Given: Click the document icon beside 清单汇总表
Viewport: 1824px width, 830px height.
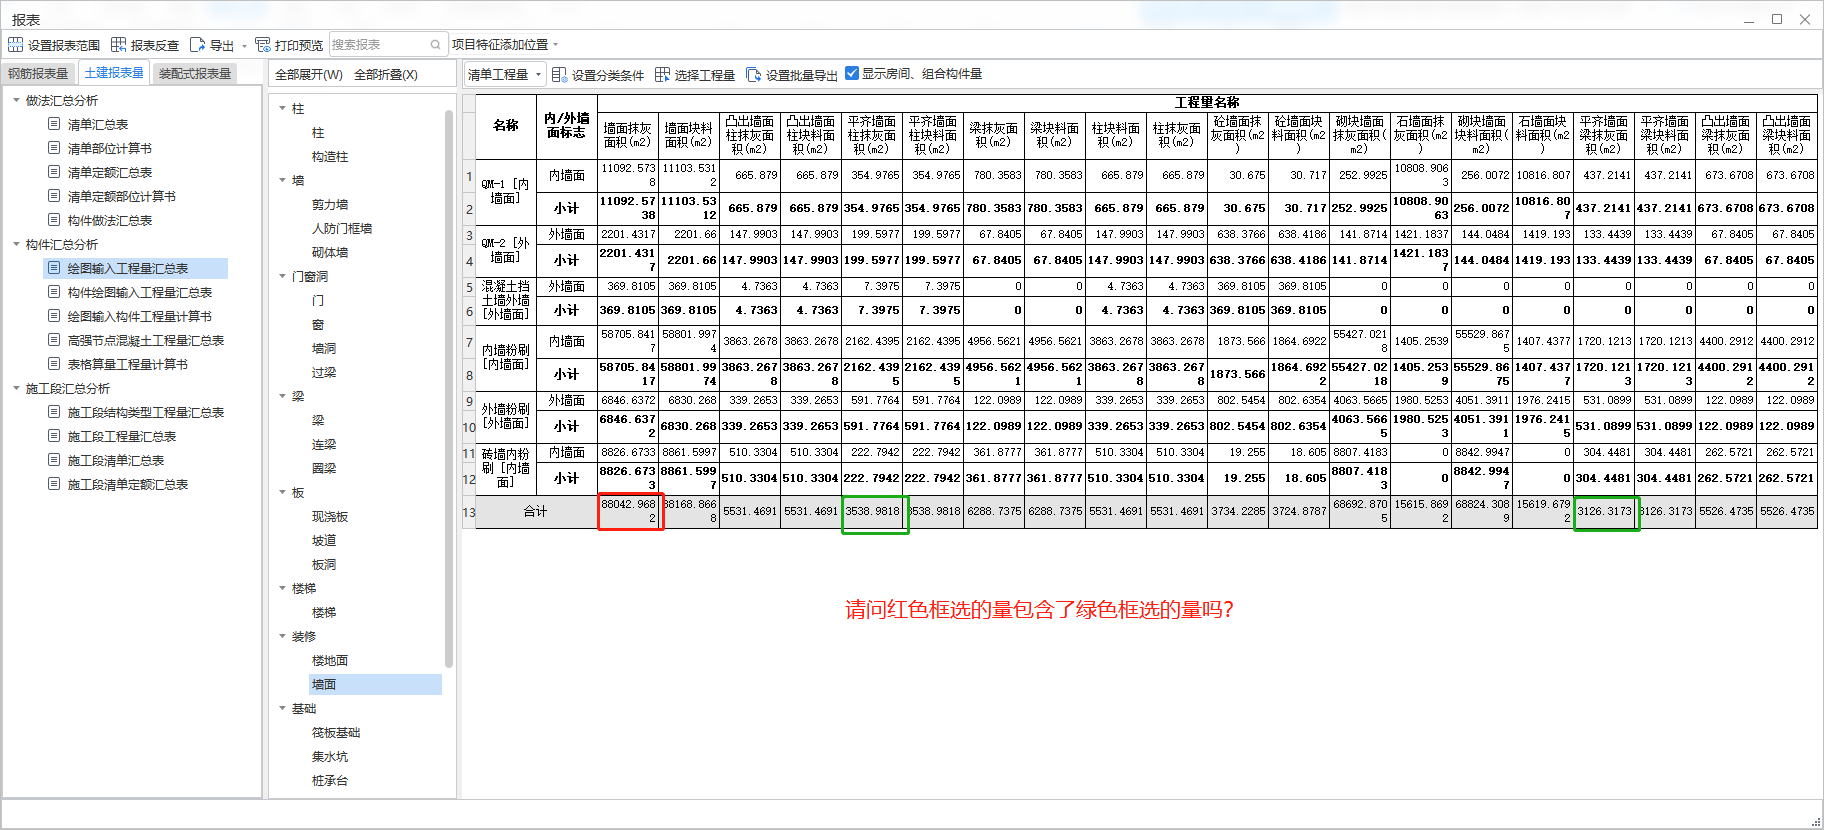Looking at the screenshot, I should click(x=54, y=124).
